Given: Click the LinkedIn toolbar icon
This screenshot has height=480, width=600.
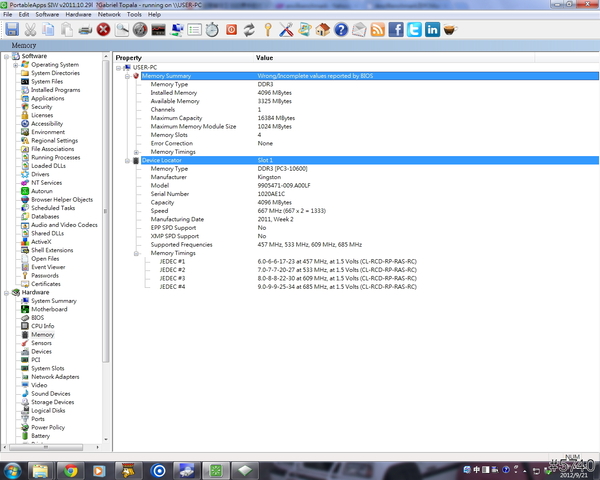Looking at the screenshot, I should tap(432, 30).
